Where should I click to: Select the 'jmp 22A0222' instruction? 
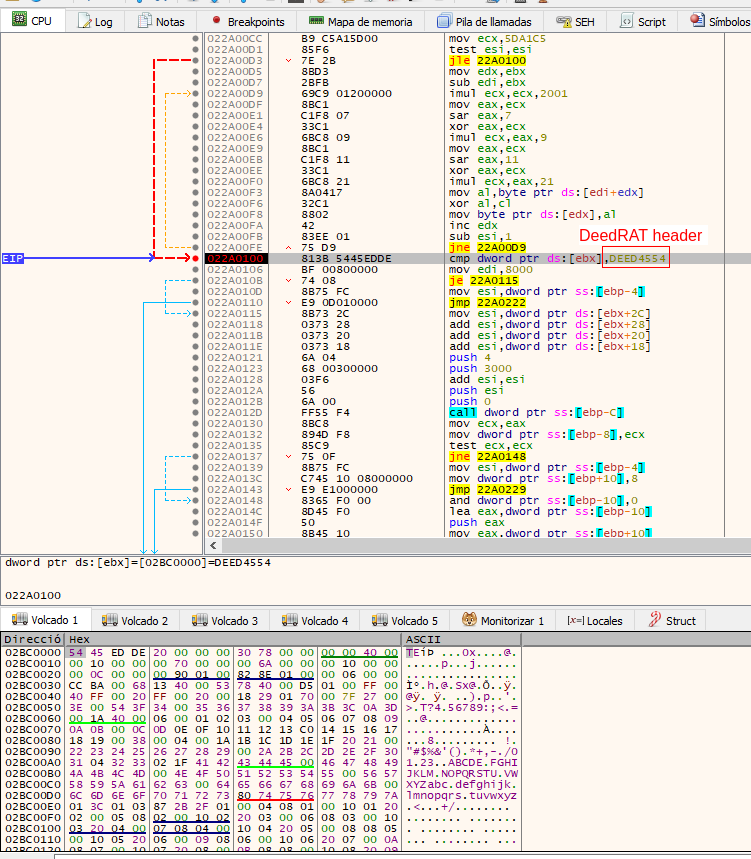(x=488, y=302)
